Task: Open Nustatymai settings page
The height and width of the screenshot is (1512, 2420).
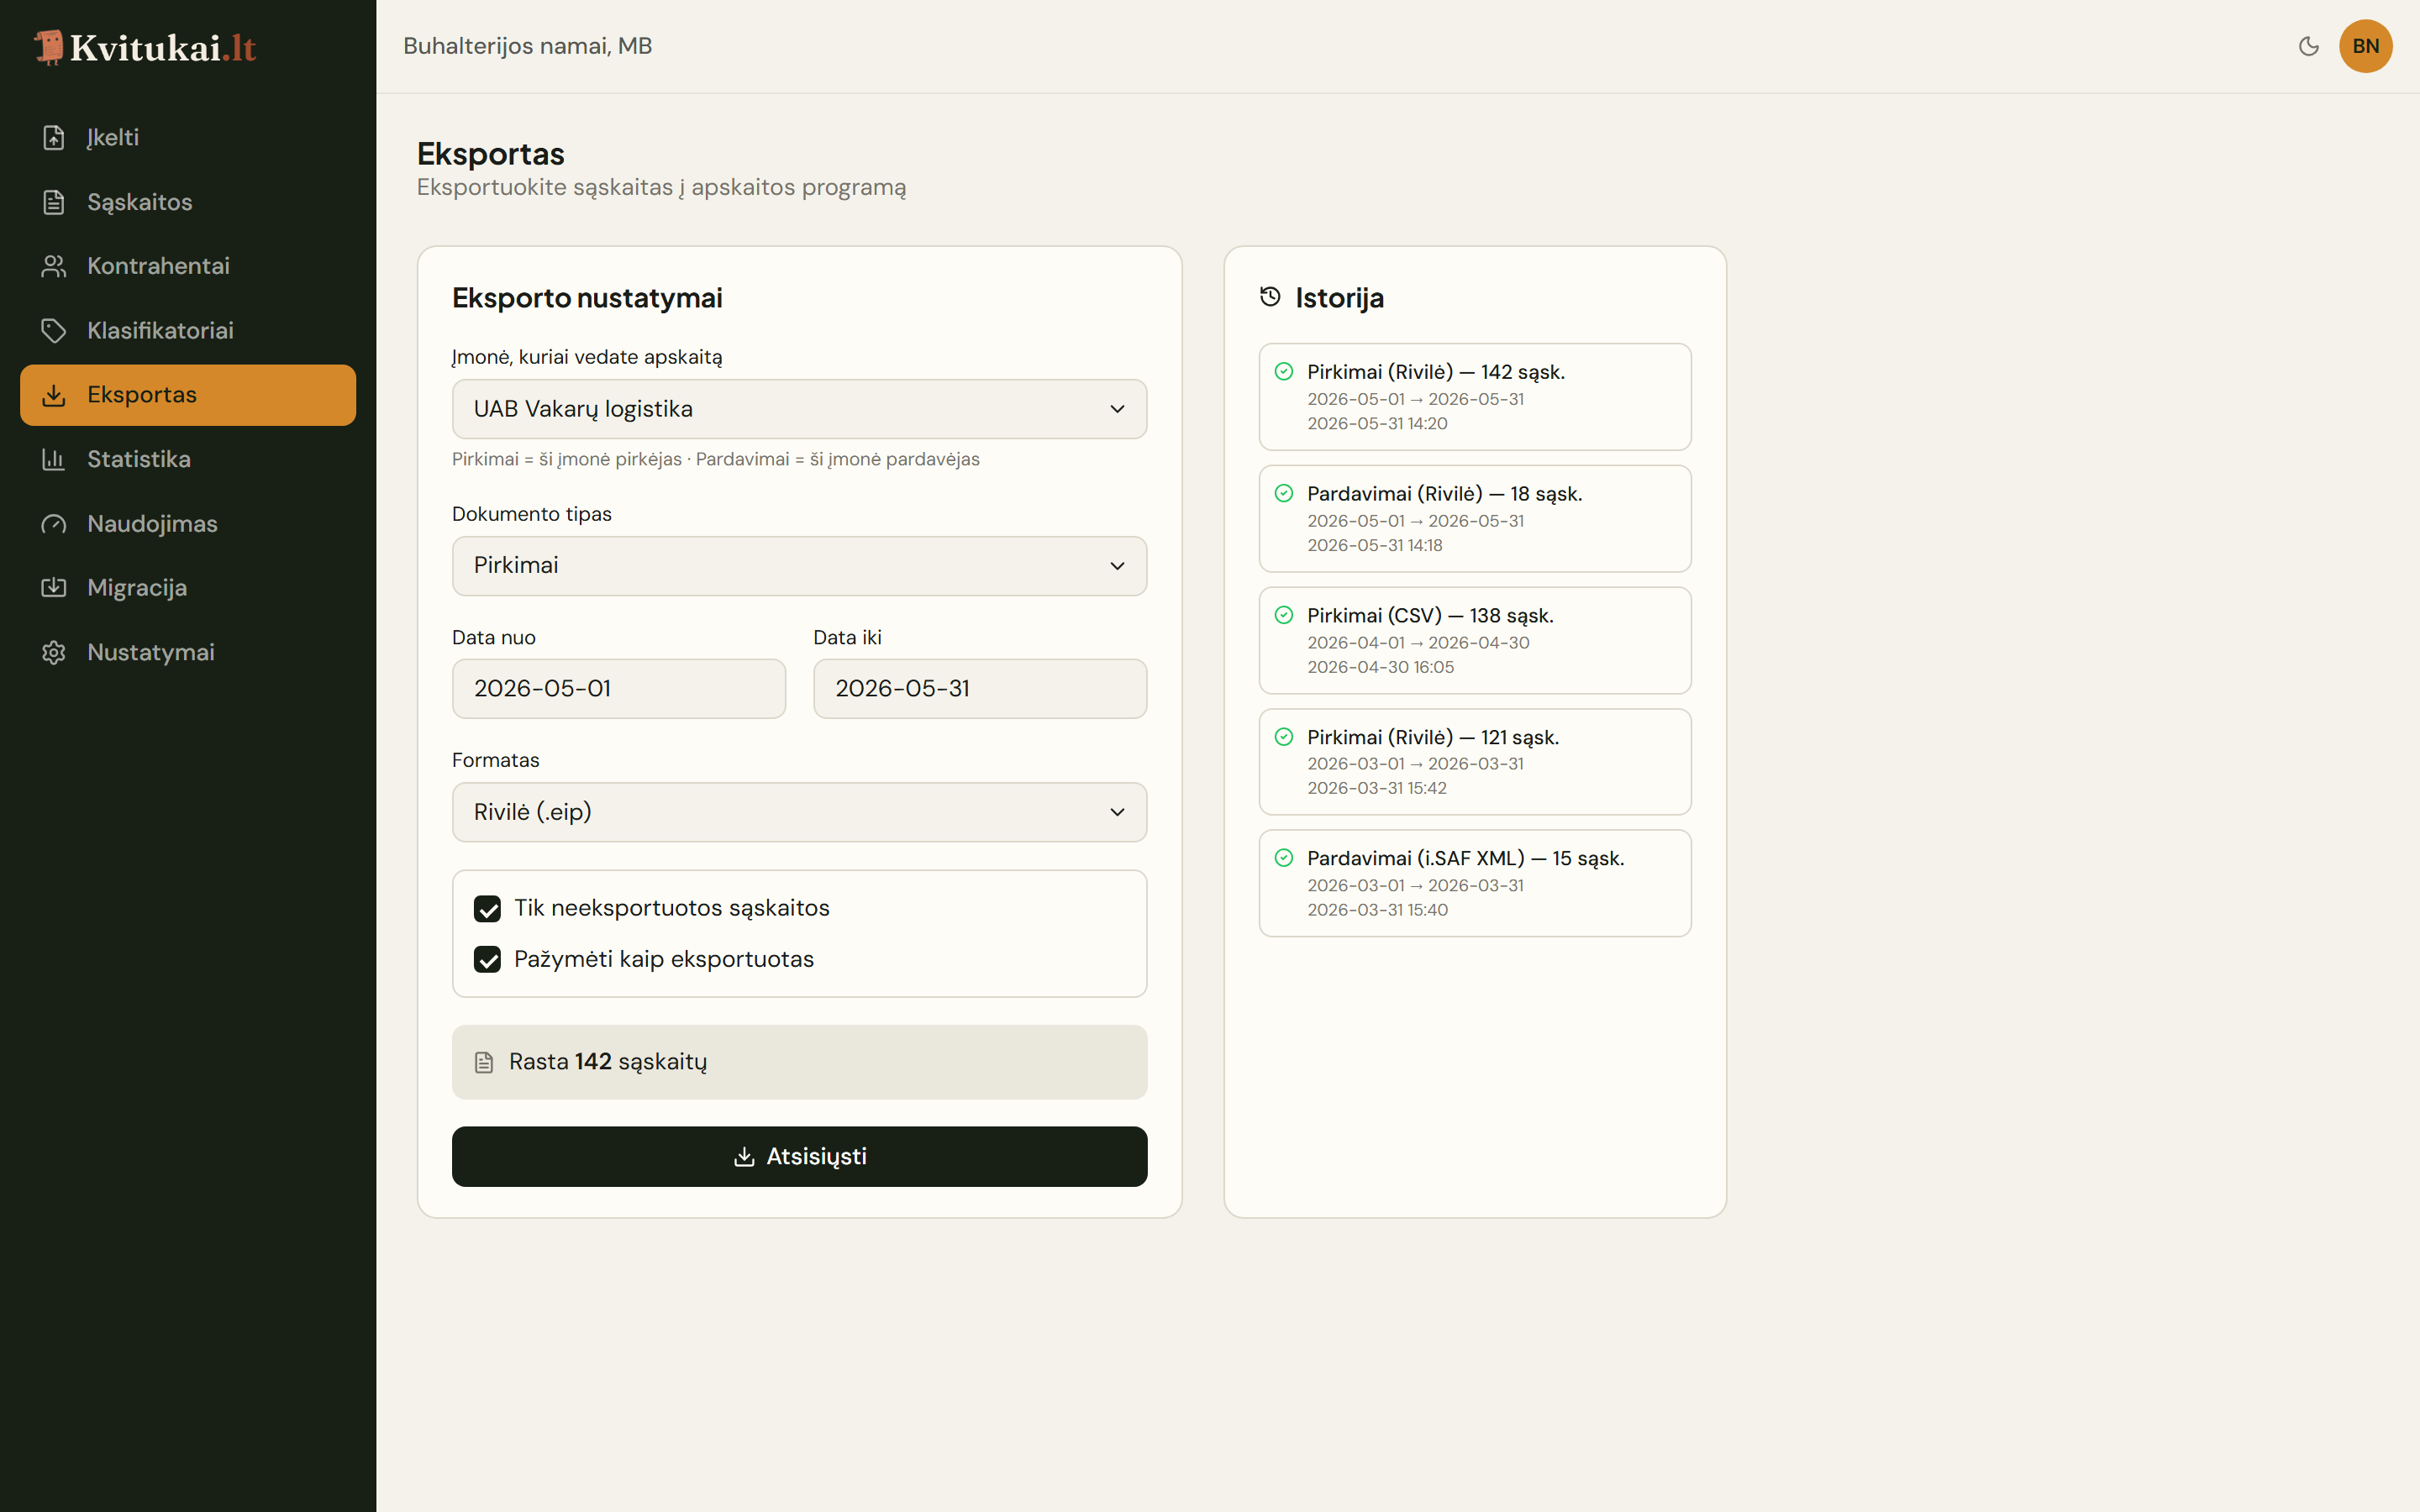Action: pos(188,652)
